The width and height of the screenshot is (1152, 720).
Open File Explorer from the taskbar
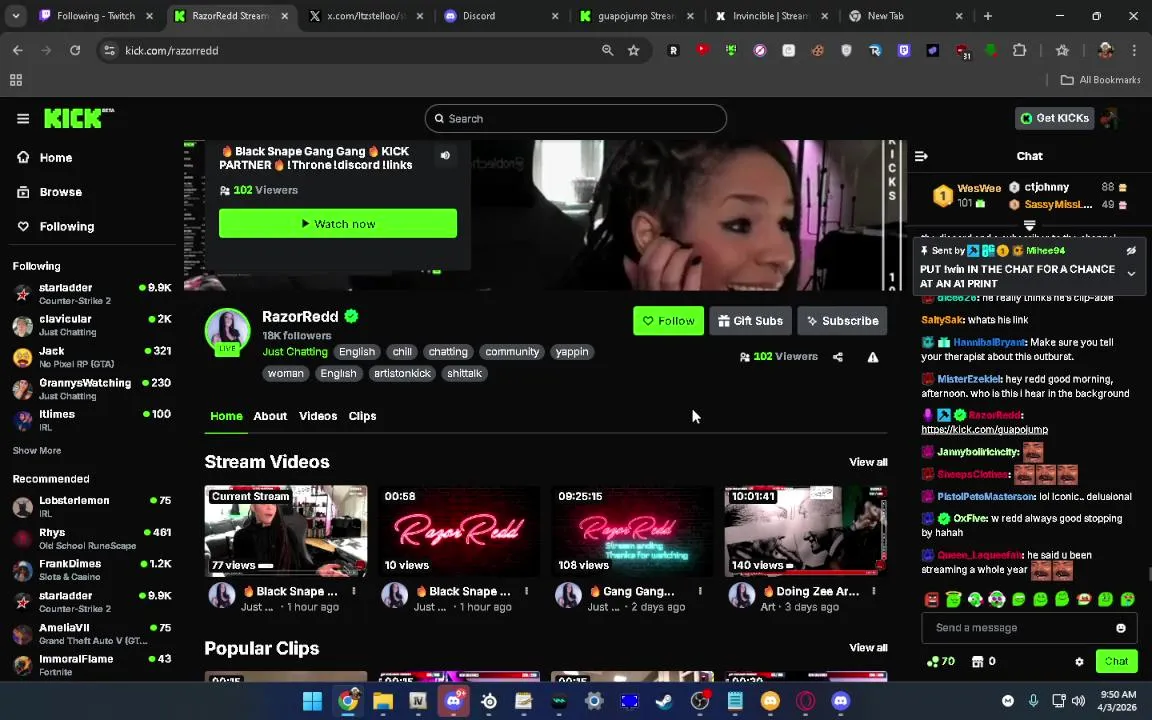click(x=383, y=701)
